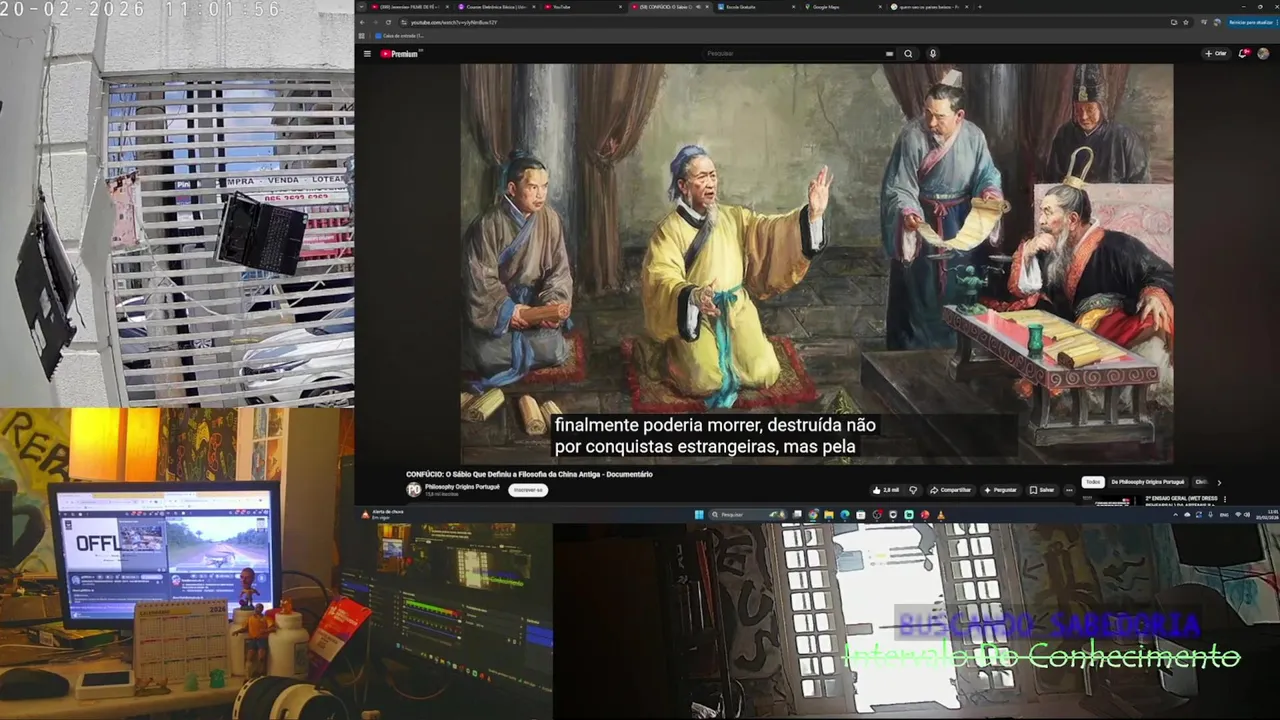Switch to the Cursos Eletrônica Básica tab

[x=497, y=7]
